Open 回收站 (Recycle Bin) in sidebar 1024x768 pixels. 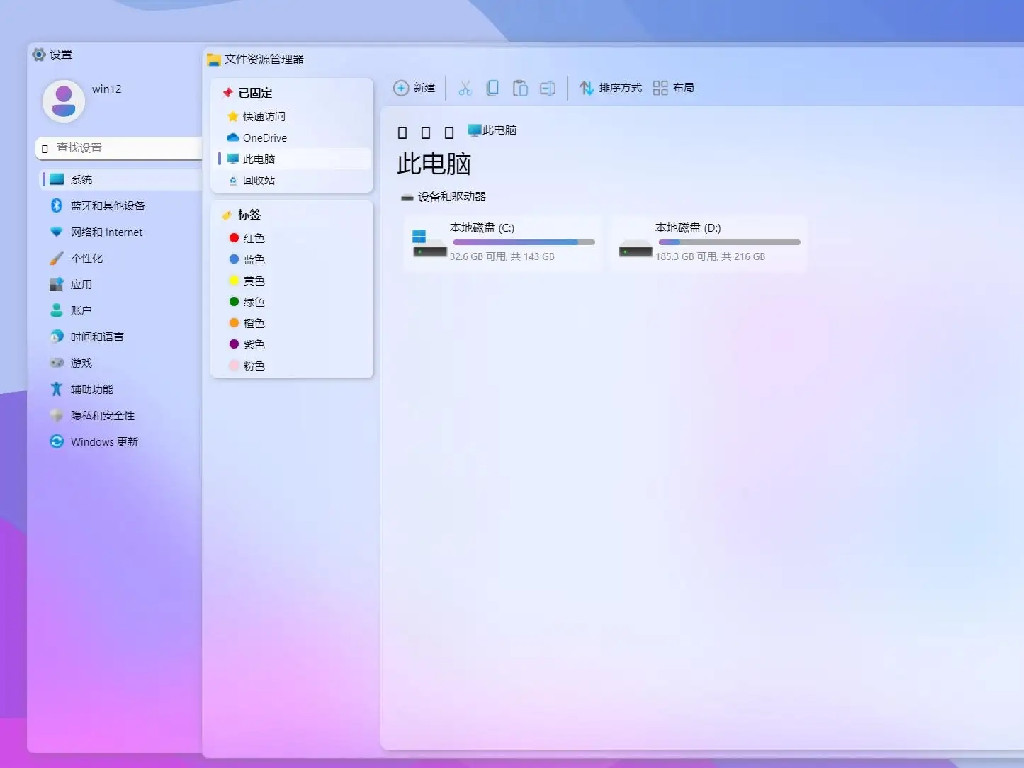point(258,181)
